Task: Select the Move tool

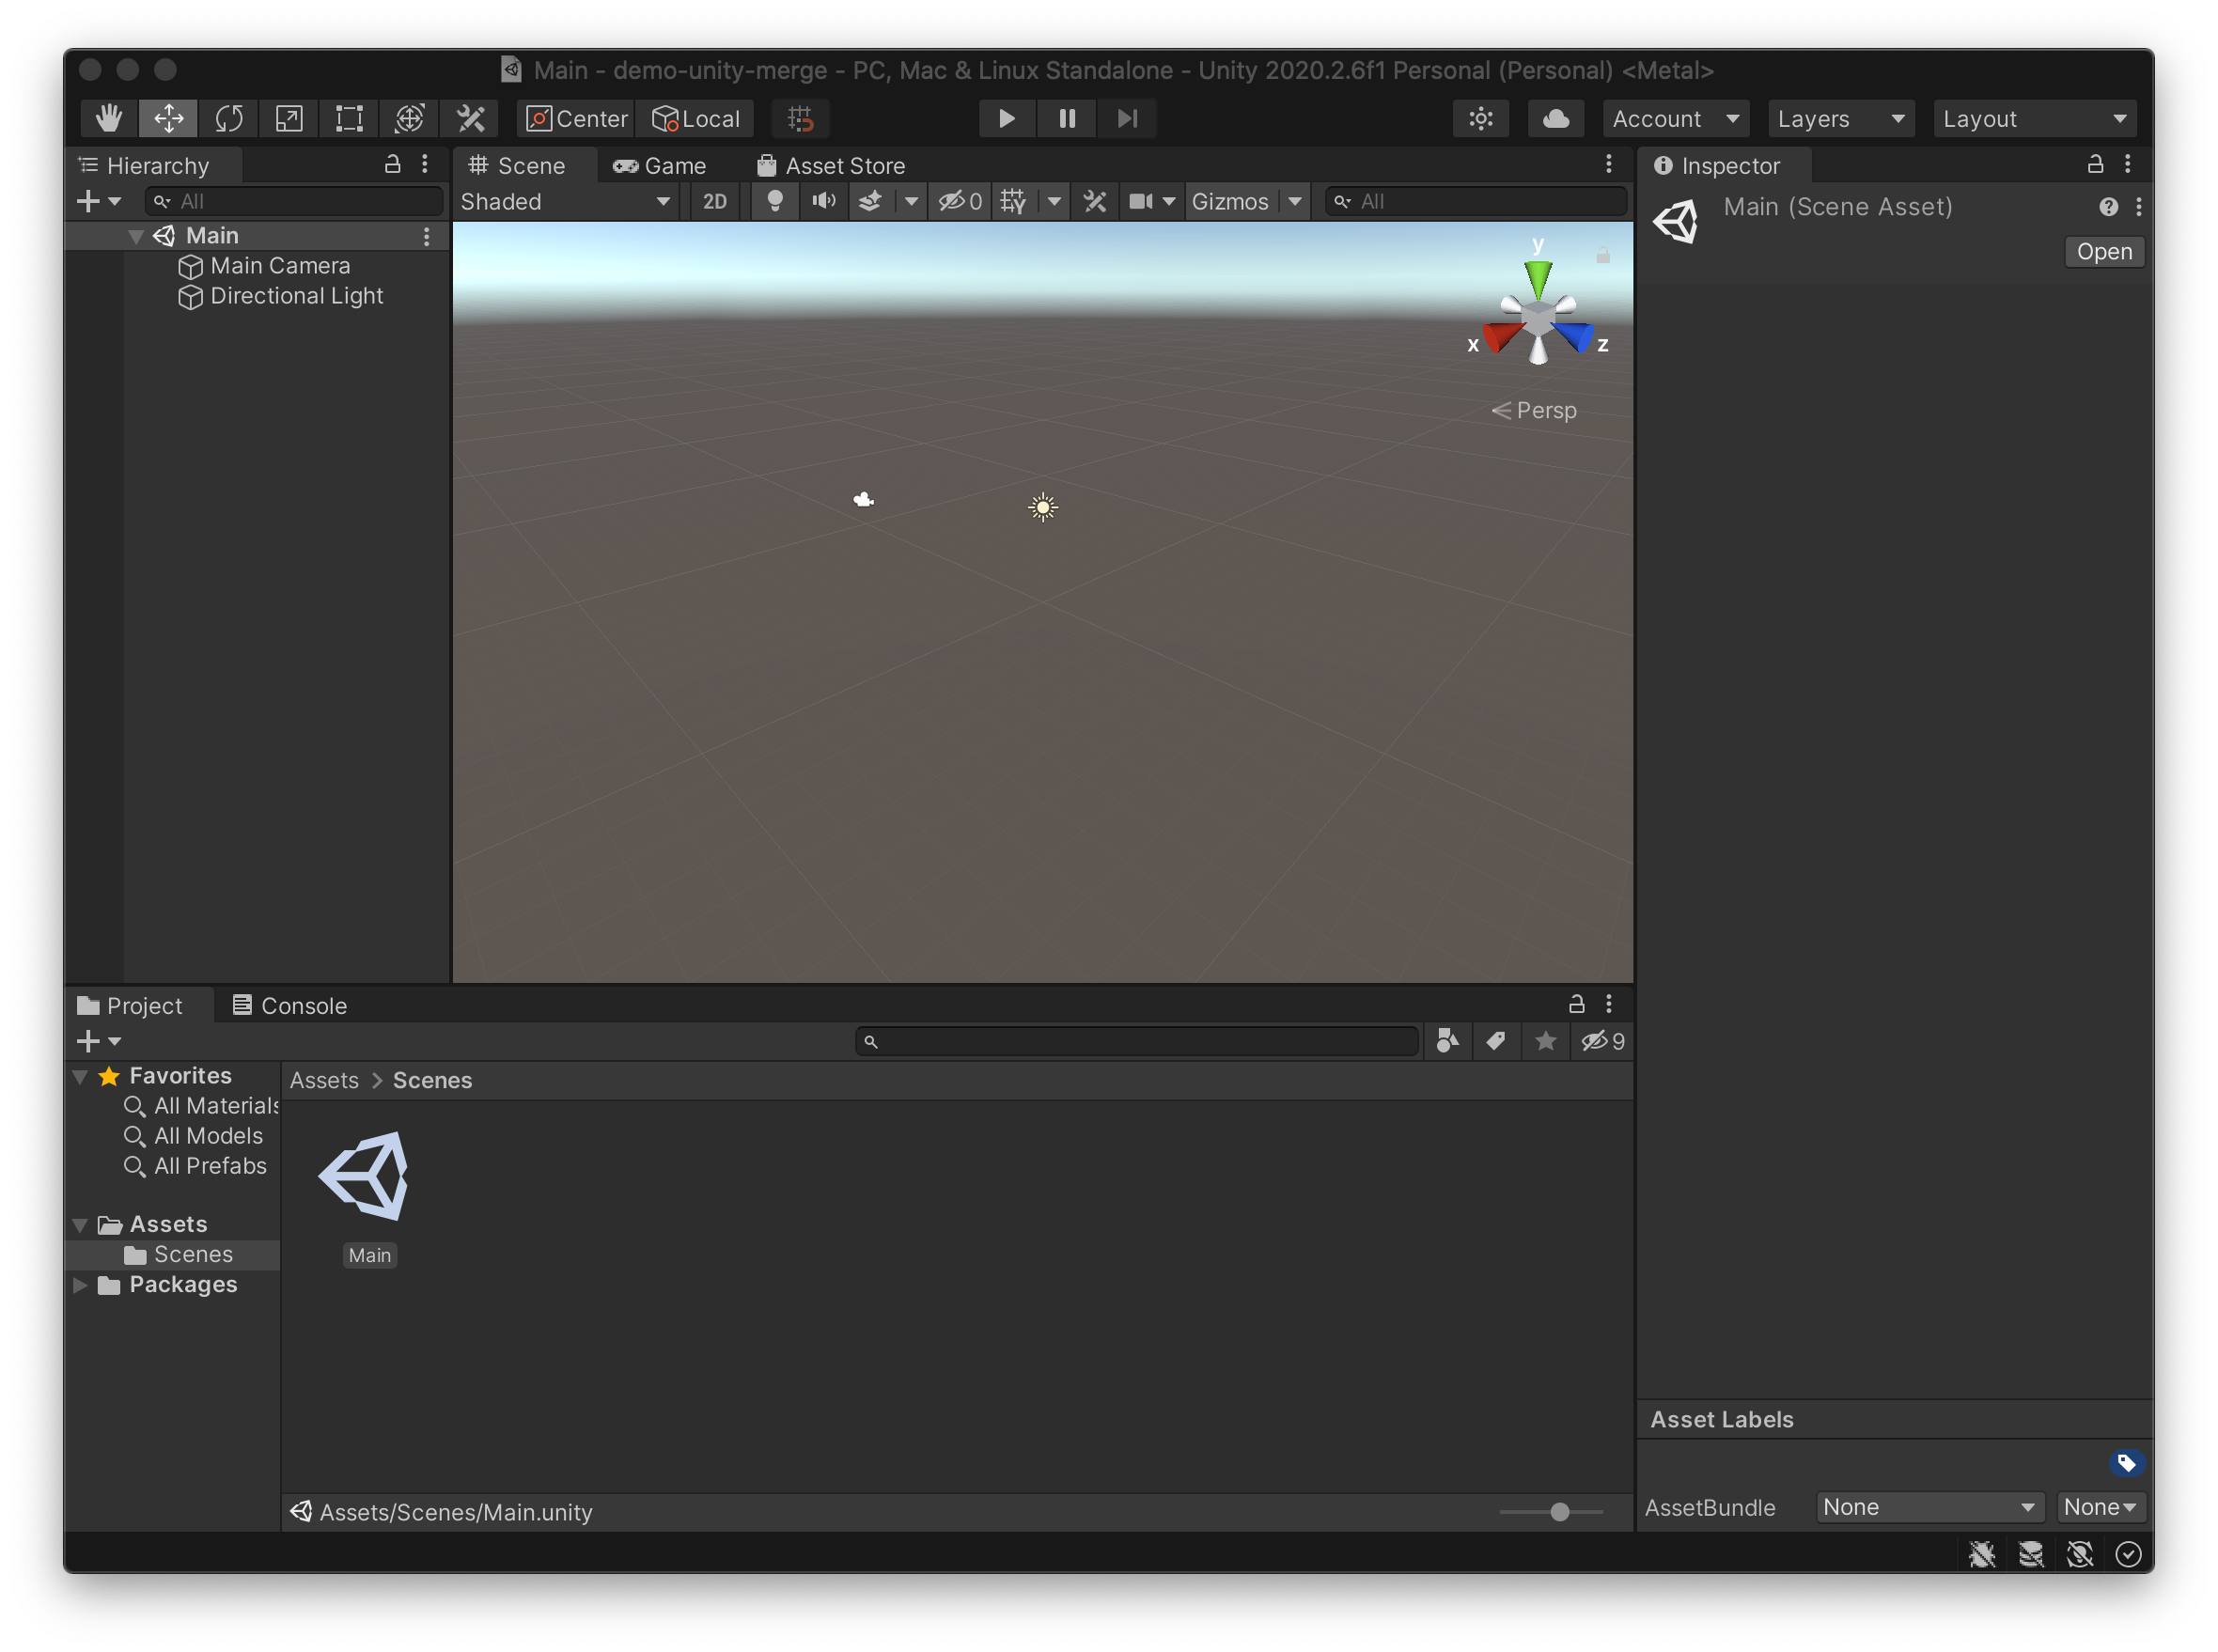Action: [168, 118]
